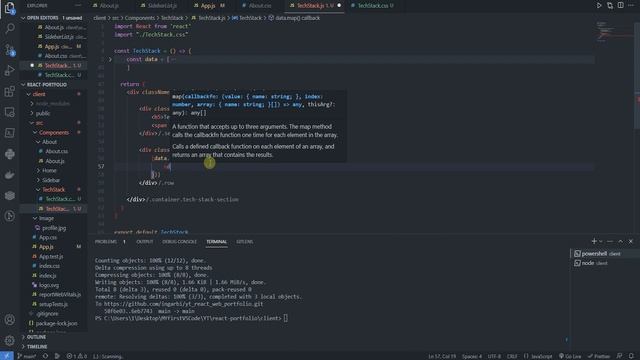The height and width of the screenshot is (360, 640).
Task: Click the Ln 57 cursor position indicator
Action: 442,356
